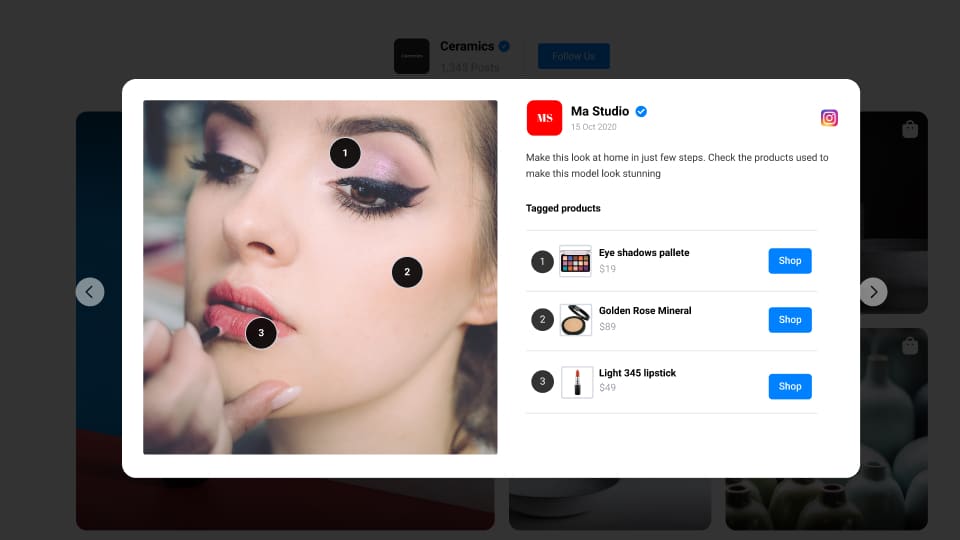This screenshot has width=960, height=540.
Task: Open Ma Studio profile name
Action: pyautogui.click(x=600, y=111)
